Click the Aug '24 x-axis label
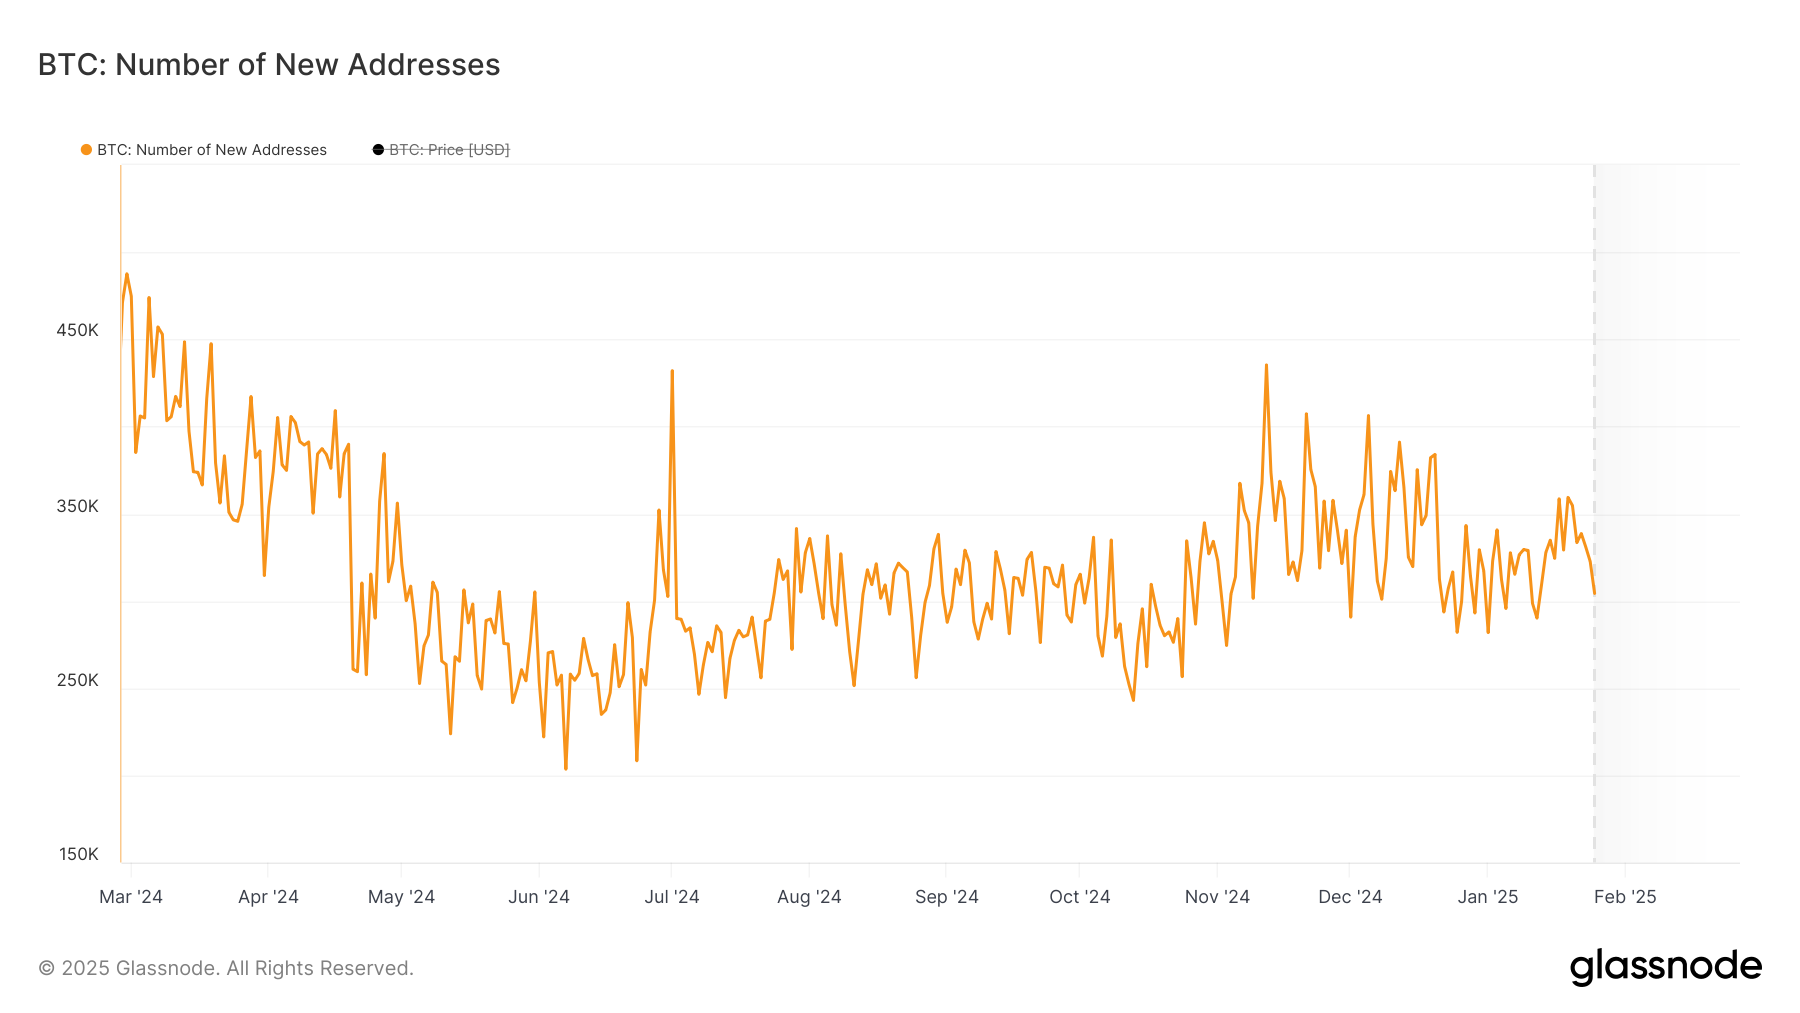Image resolution: width=1800 pixels, height=1013 pixels. point(809,897)
